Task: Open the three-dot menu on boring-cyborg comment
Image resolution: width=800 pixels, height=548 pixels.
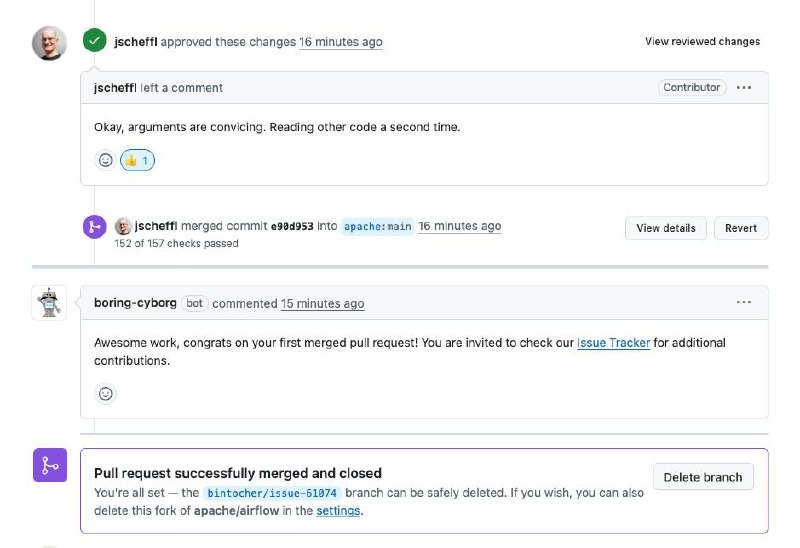Action: (x=743, y=302)
